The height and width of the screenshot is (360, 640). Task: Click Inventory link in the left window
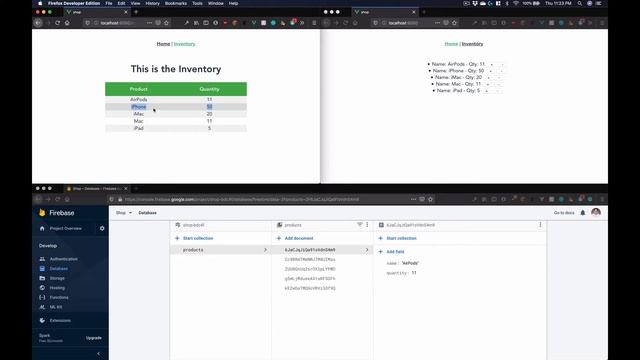coord(184,44)
